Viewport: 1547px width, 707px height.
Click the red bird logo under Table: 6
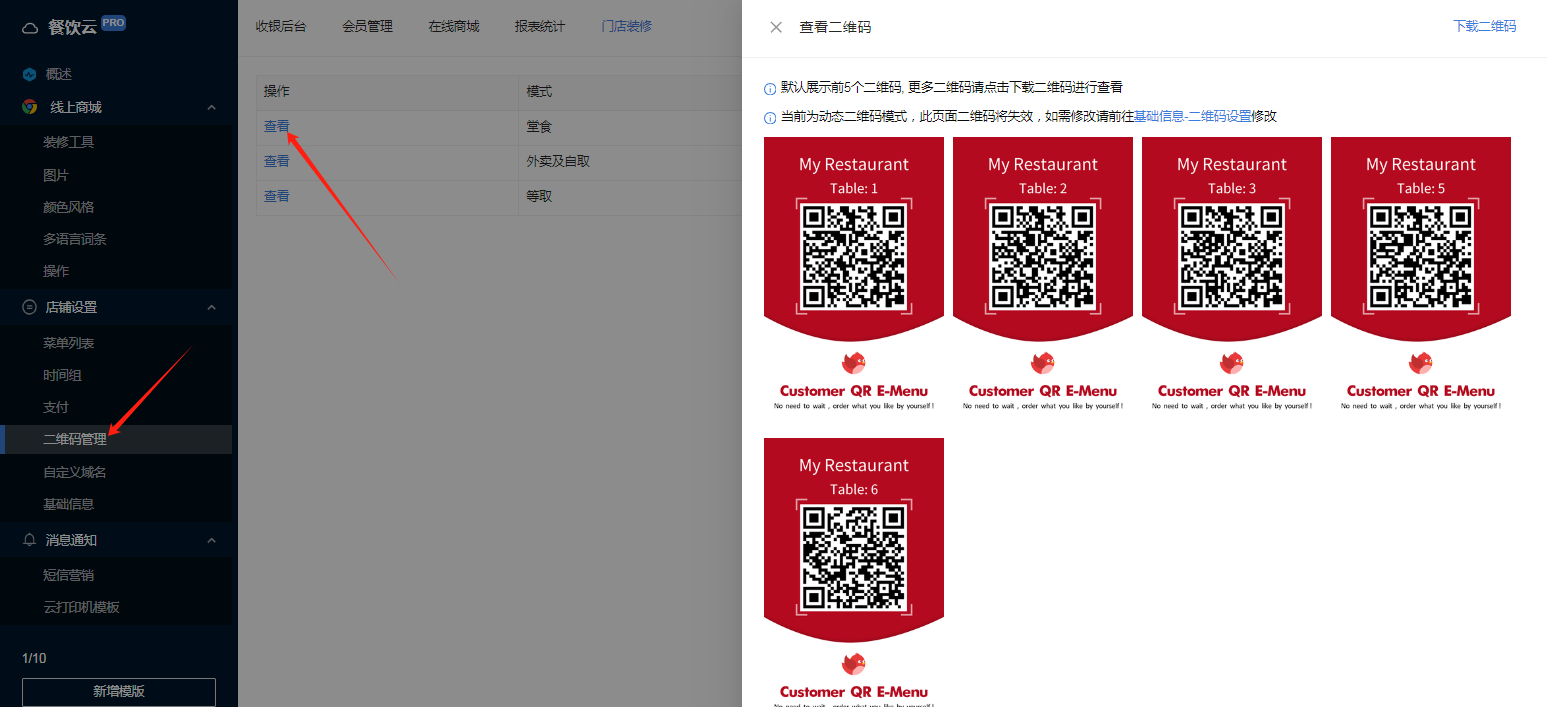(x=853, y=664)
